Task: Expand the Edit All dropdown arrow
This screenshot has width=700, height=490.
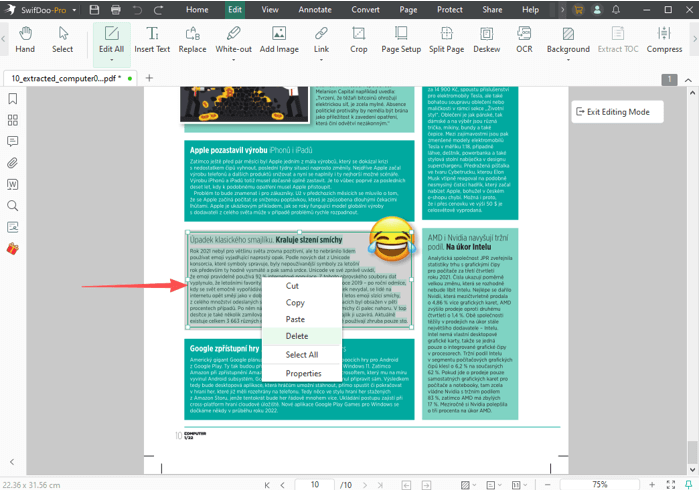Action: click(x=112, y=60)
